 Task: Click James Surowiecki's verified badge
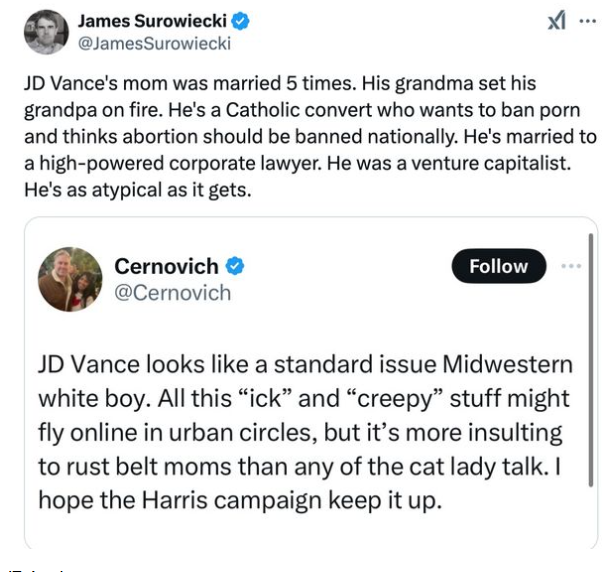[240, 21]
